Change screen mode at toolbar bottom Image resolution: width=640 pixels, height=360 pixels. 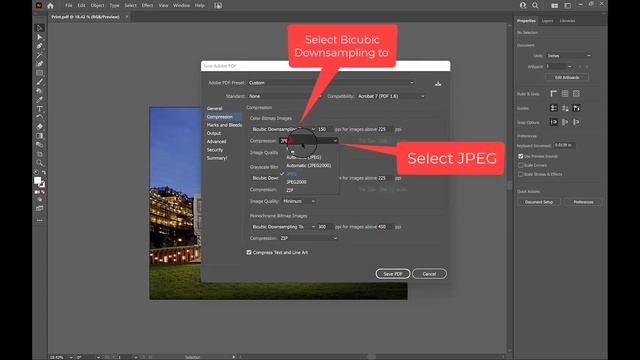coord(40,208)
